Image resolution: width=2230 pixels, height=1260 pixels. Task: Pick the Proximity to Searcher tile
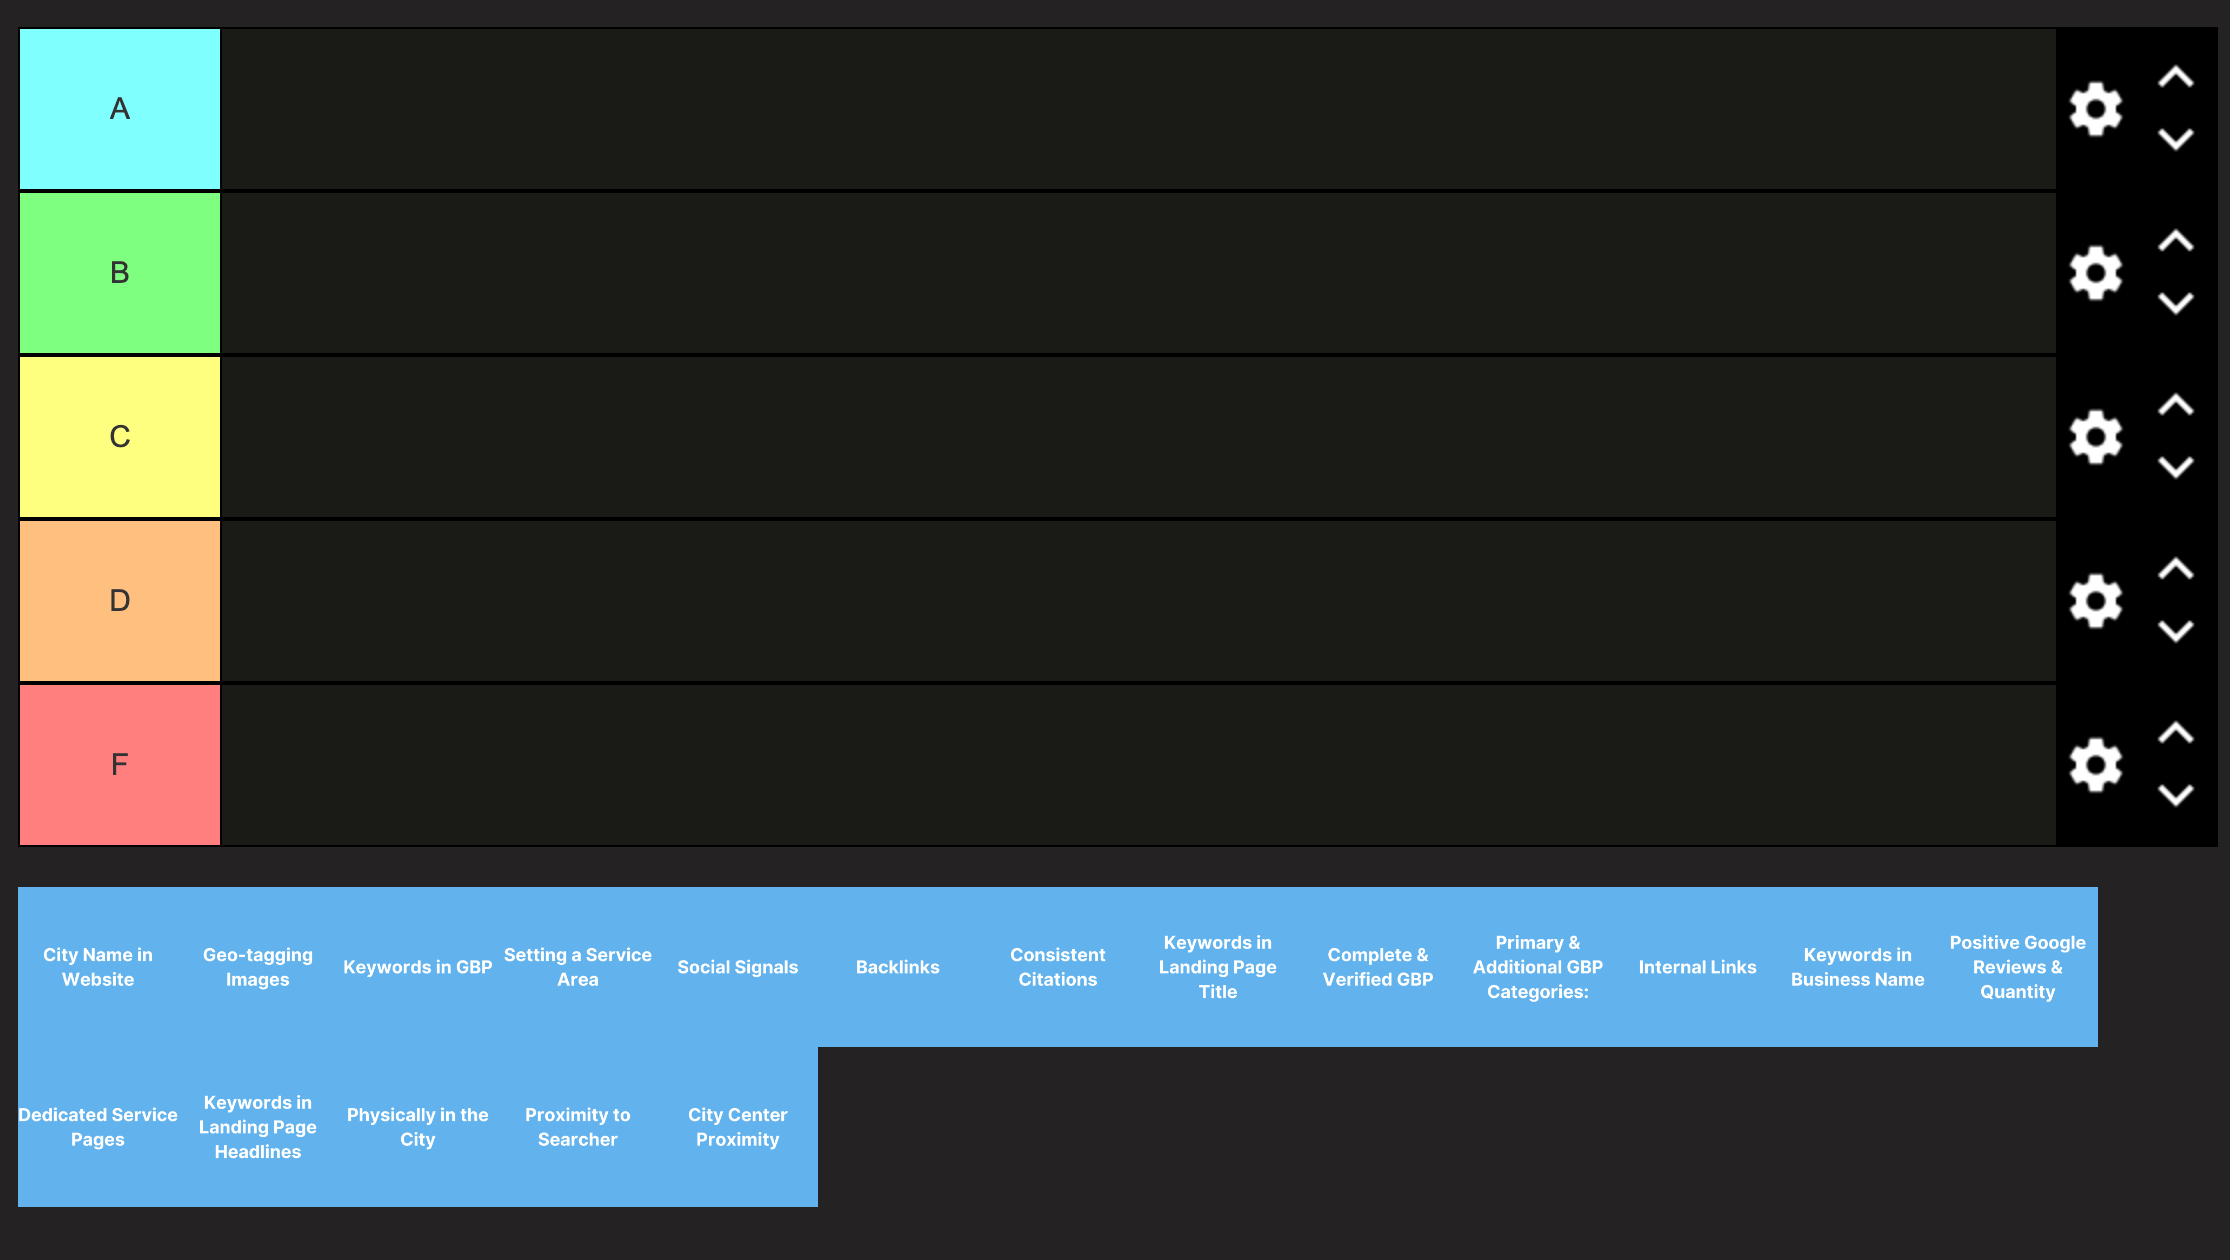click(578, 1127)
